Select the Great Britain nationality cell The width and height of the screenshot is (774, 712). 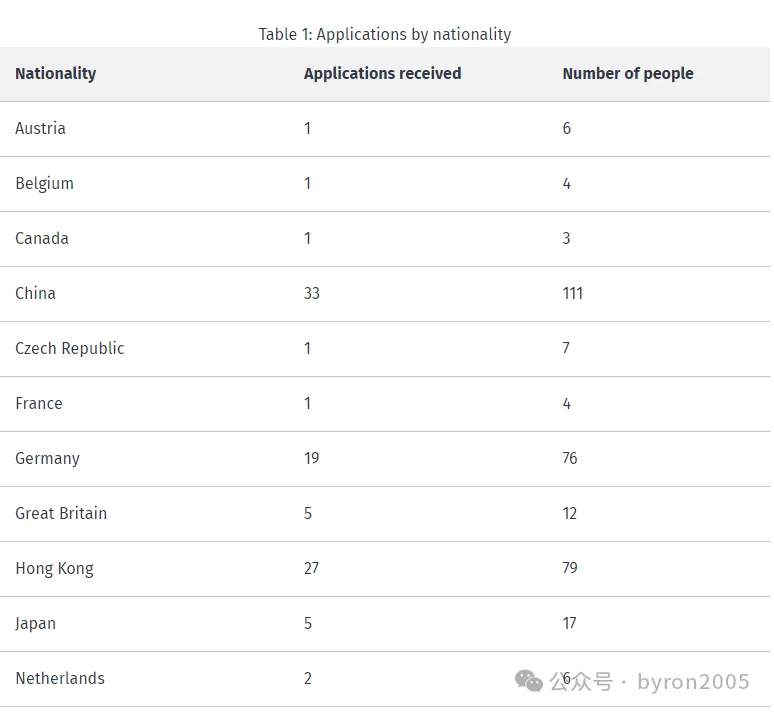point(61,513)
